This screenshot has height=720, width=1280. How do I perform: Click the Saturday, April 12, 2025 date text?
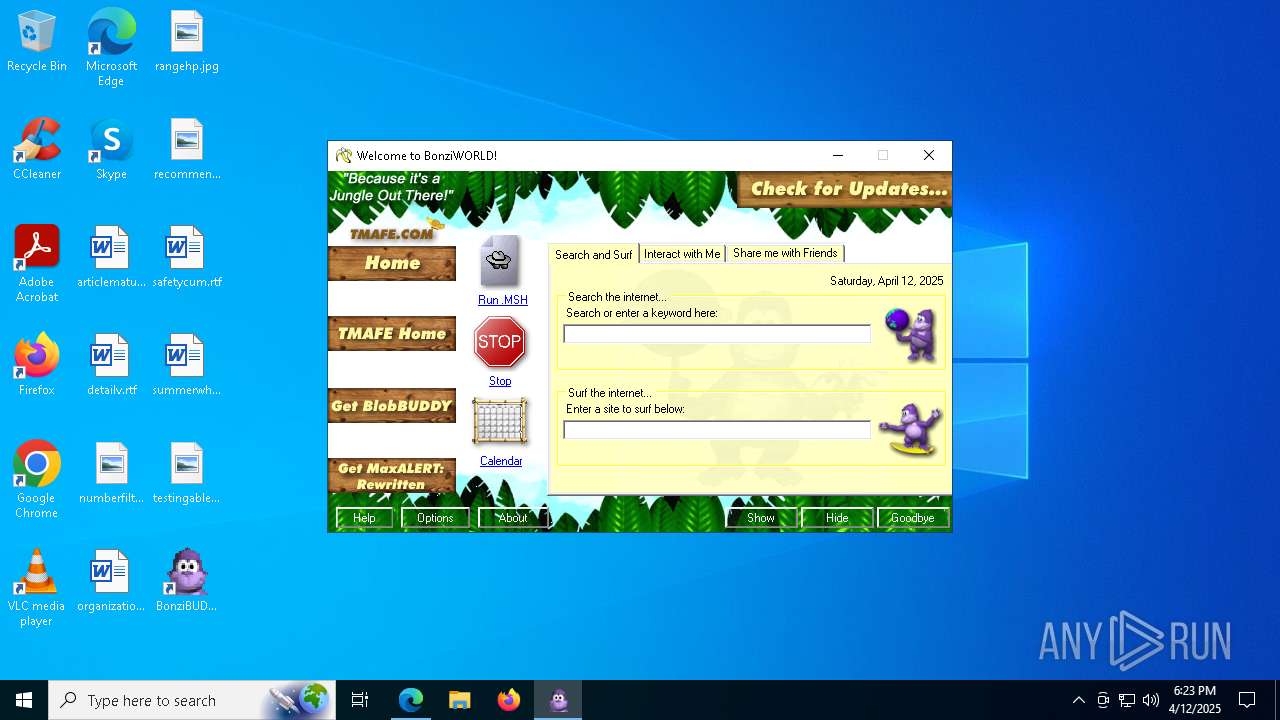[887, 281]
